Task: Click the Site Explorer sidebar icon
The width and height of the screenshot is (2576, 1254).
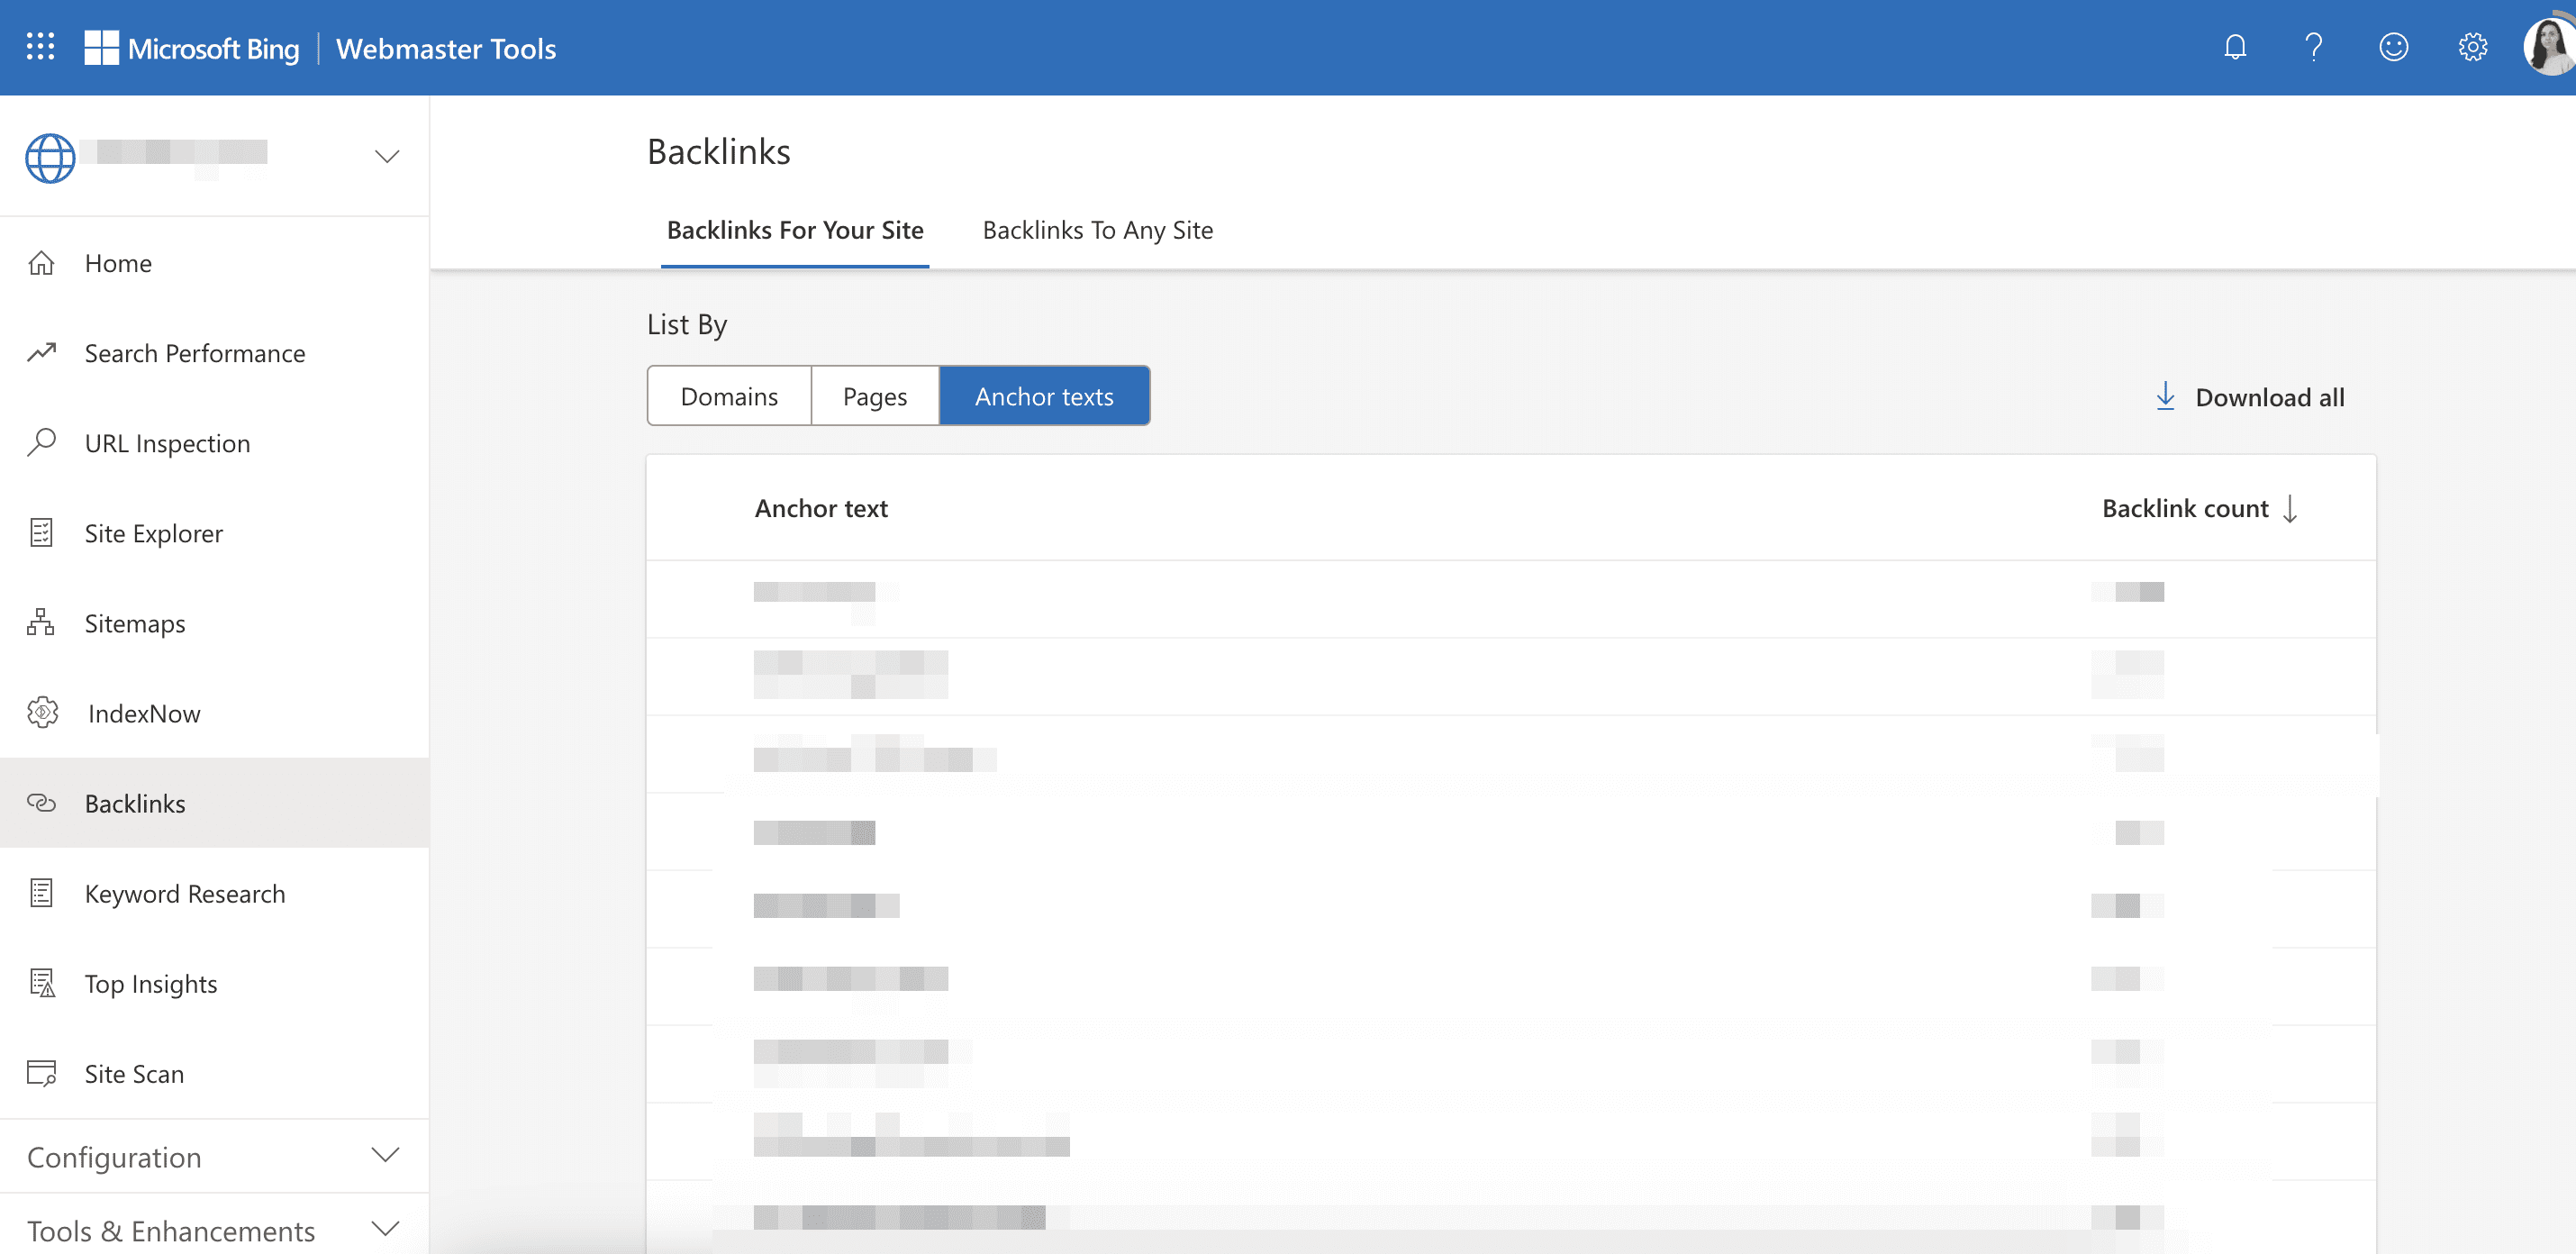Action: (x=42, y=531)
